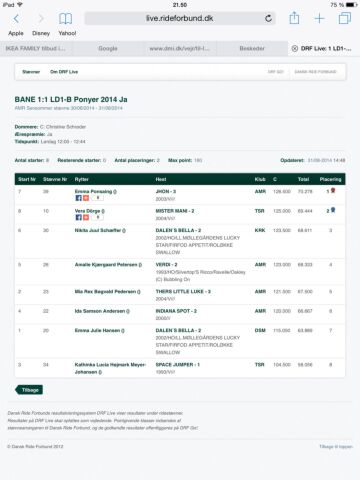Click horse name SPACE JUMPER - 1
The image size is (360, 480).
177,365
